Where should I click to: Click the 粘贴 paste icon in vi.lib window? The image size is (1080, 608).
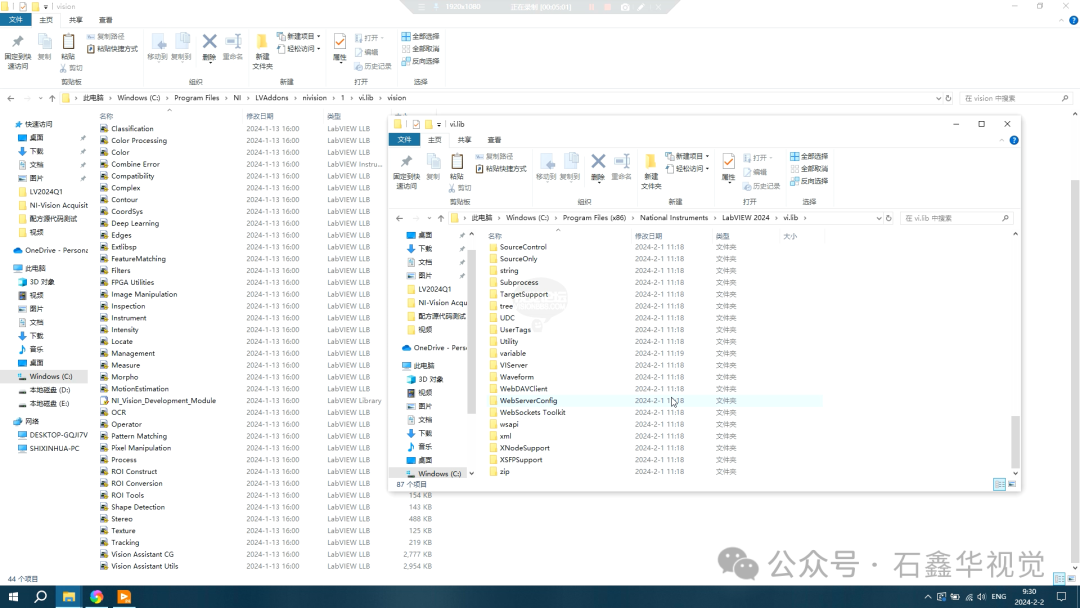coord(457,162)
